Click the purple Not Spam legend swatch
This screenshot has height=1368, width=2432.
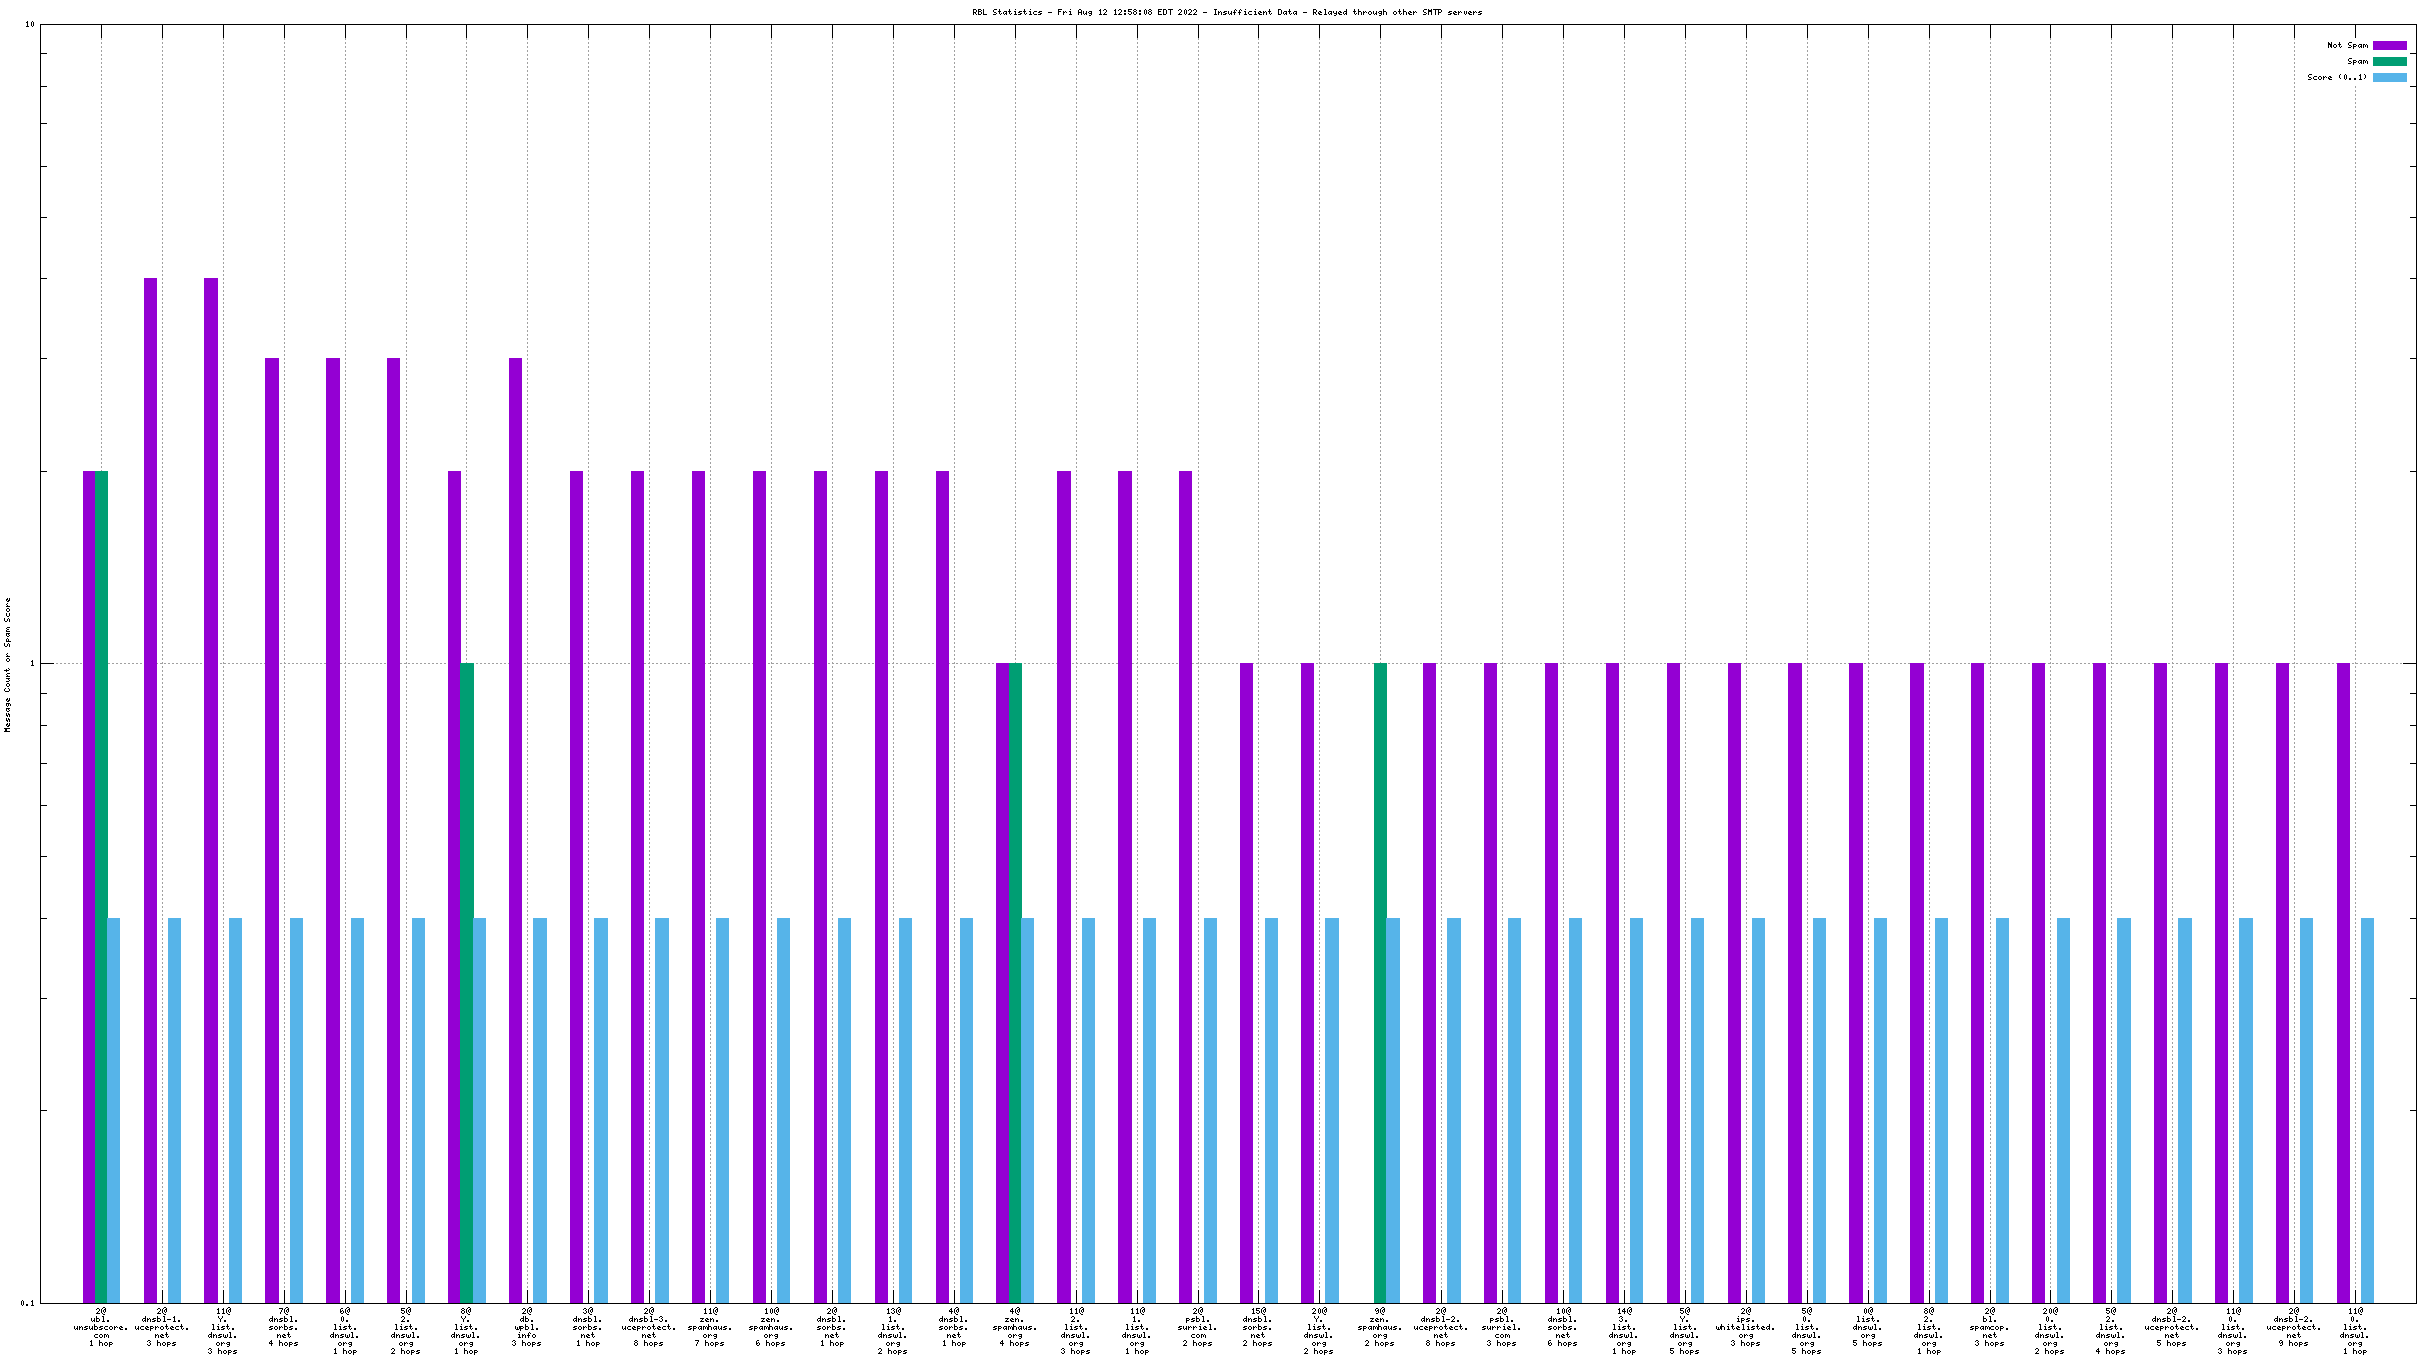coord(2389,45)
